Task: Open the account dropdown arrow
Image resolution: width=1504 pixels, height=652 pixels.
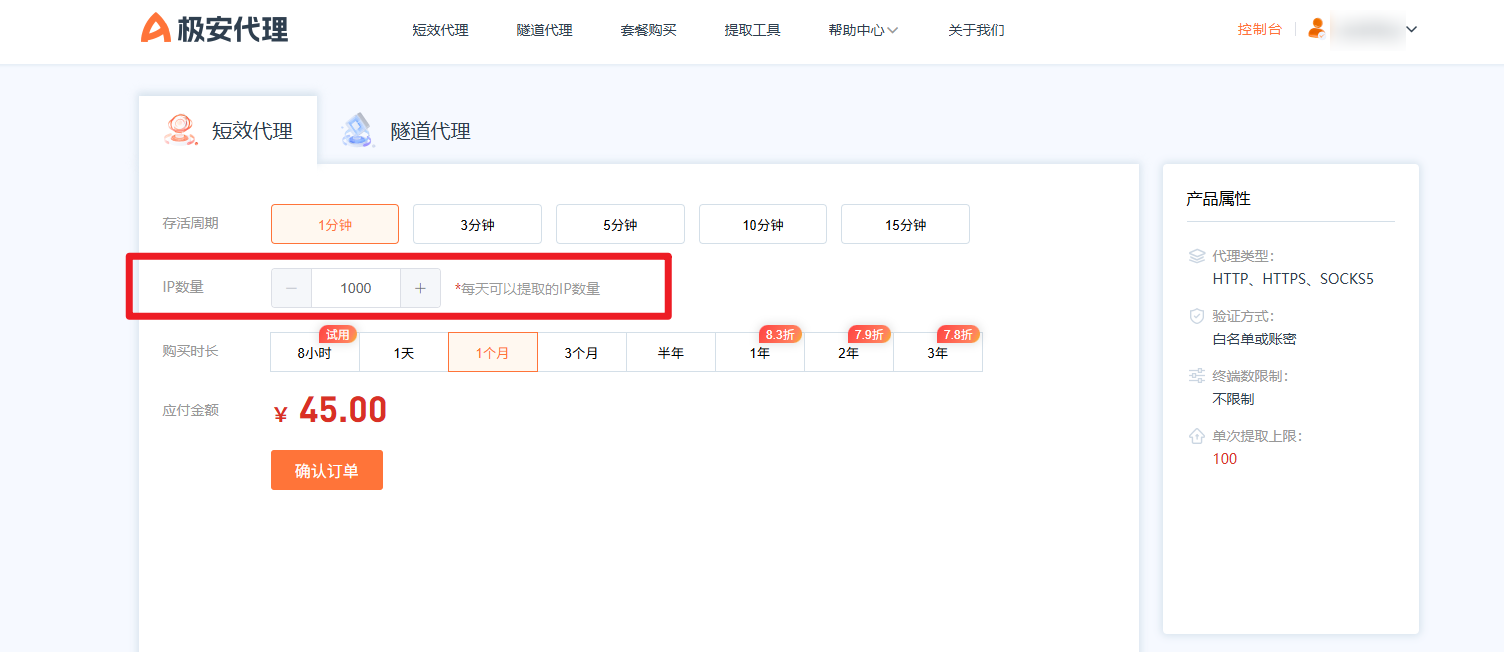Action: pyautogui.click(x=1411, y=29)
